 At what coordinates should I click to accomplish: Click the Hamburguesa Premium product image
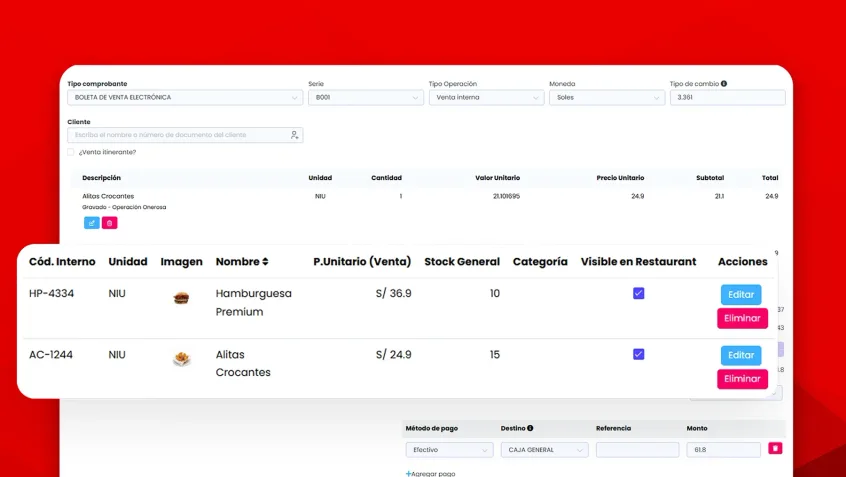pyautogui.click(x=181, y=297)
